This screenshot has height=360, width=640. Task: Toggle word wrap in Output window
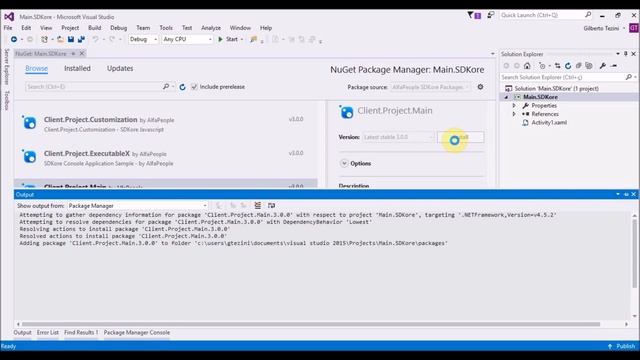coord(271,205)
